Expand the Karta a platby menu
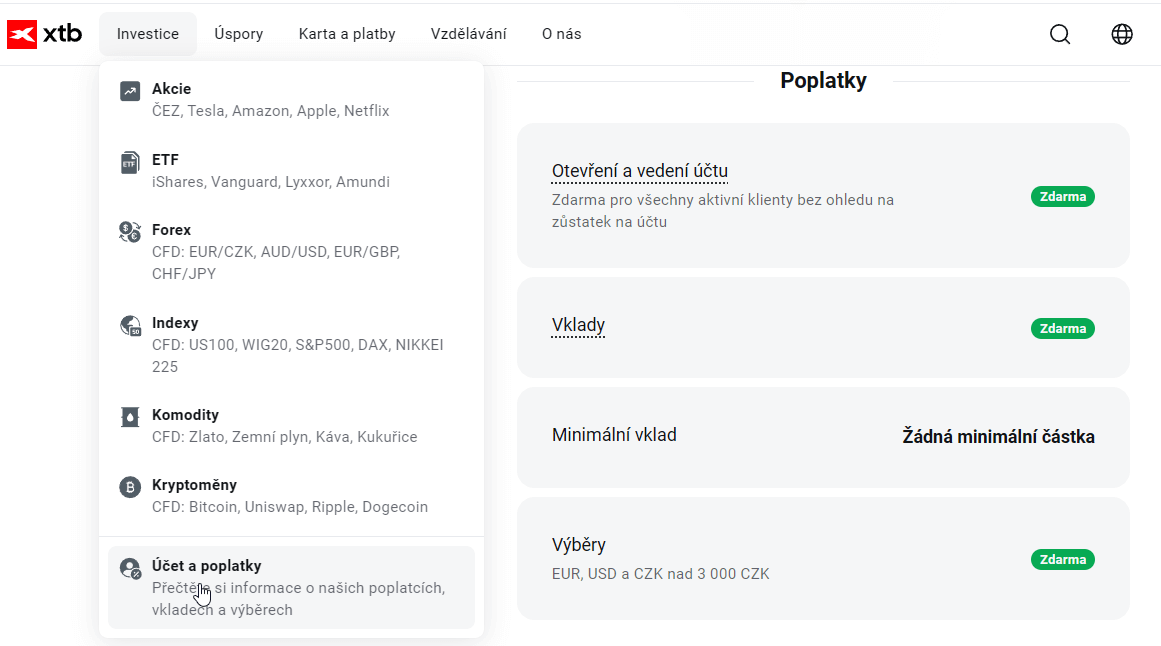1161x646 pixels. tap(347, 34)
